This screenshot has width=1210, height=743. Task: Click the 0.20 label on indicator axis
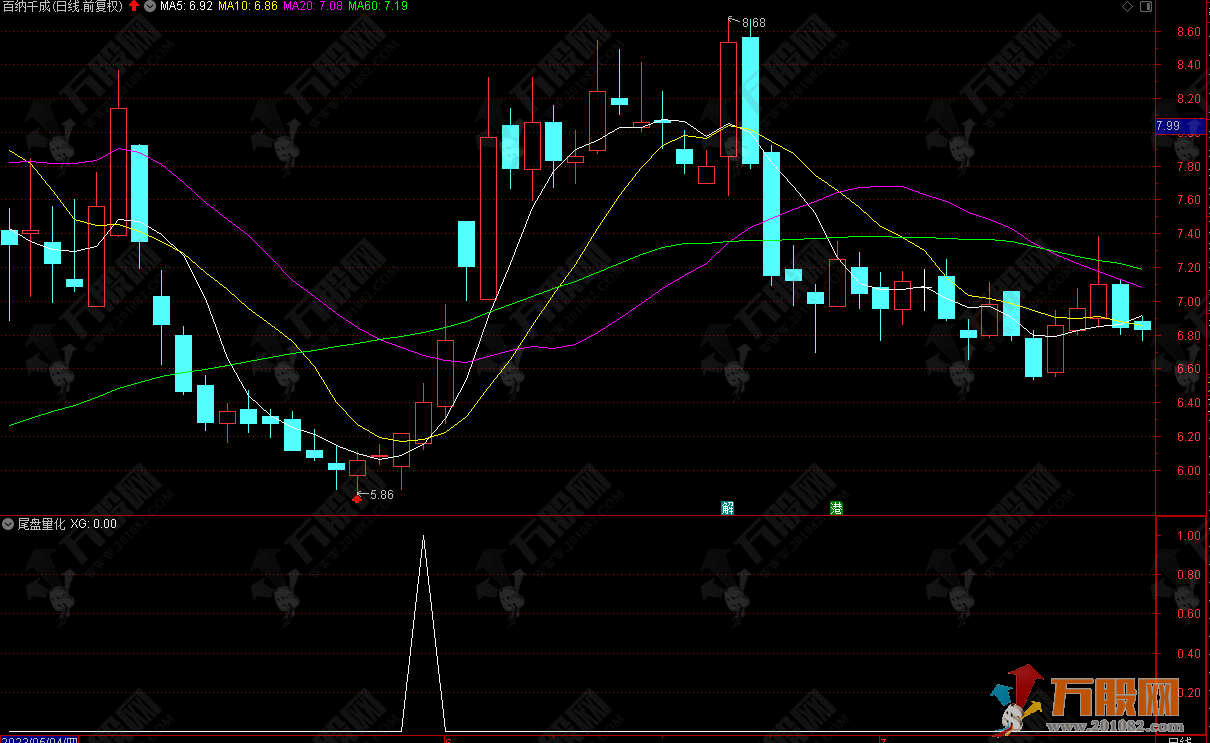point(1189,693)
